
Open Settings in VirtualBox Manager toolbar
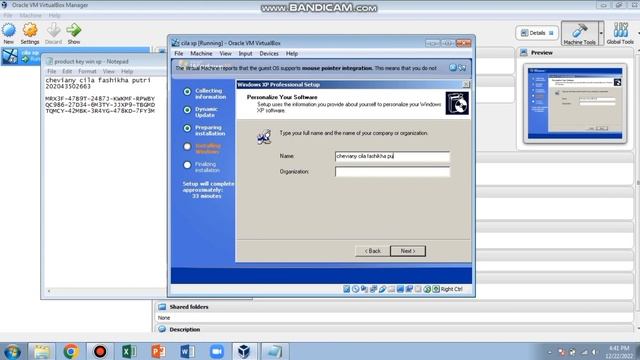pos(30,33)
